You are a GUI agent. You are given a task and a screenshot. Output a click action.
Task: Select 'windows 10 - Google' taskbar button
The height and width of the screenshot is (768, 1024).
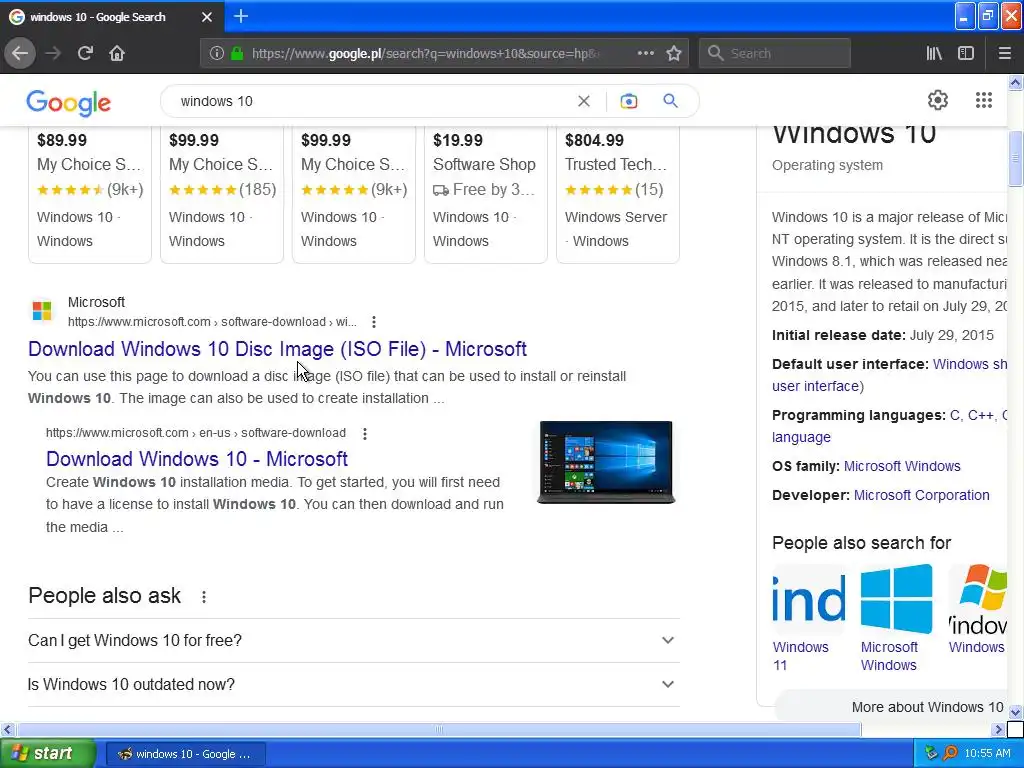point(185,754)
